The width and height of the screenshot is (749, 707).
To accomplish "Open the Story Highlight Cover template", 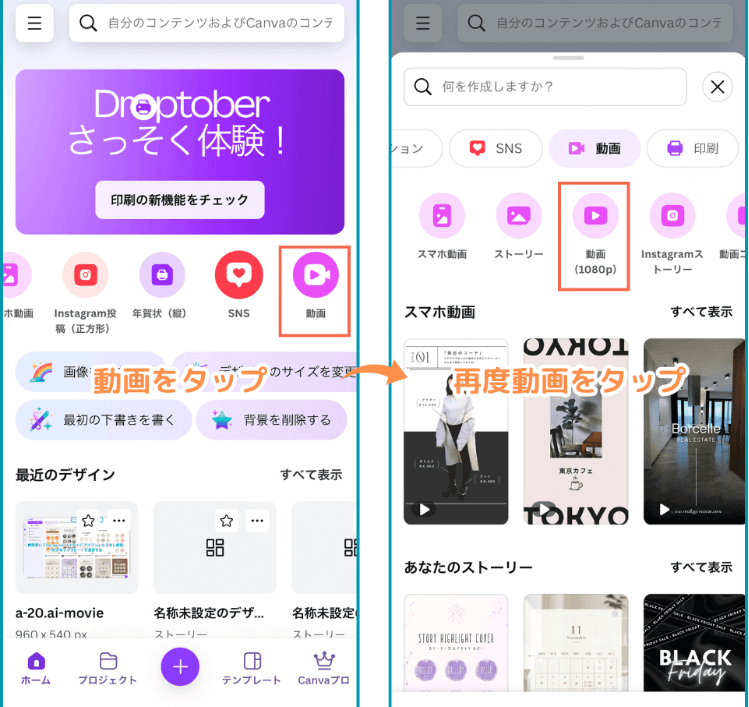I will [x=456, y=643].
